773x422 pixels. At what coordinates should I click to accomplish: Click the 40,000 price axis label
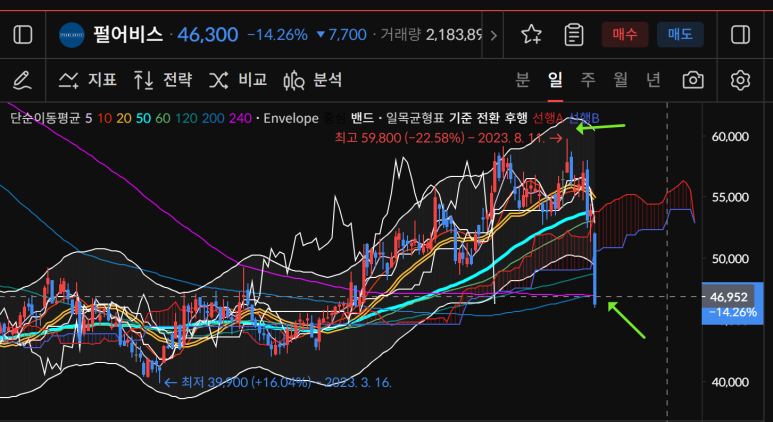coord(729,382)
